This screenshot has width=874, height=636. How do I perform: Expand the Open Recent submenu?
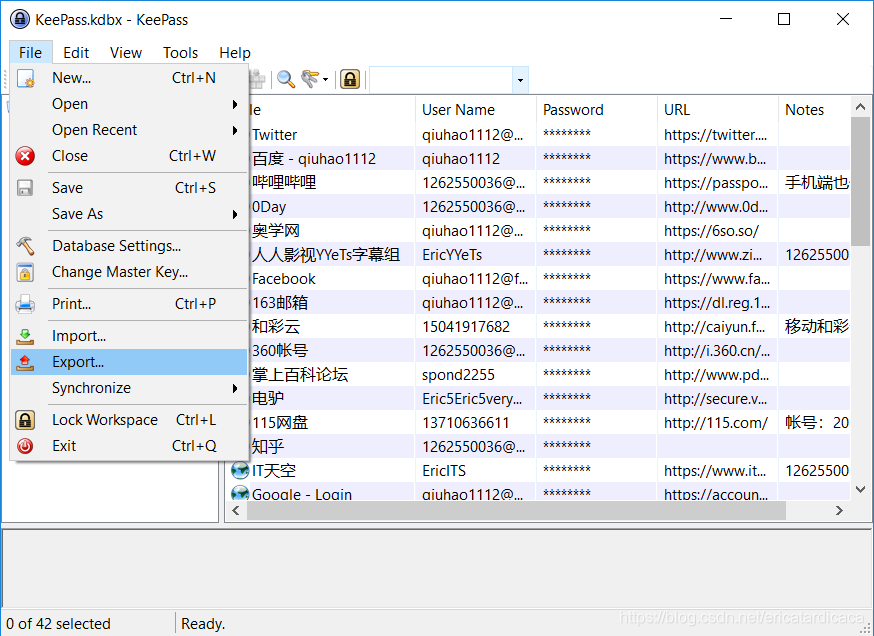click(x=235, y=130)
